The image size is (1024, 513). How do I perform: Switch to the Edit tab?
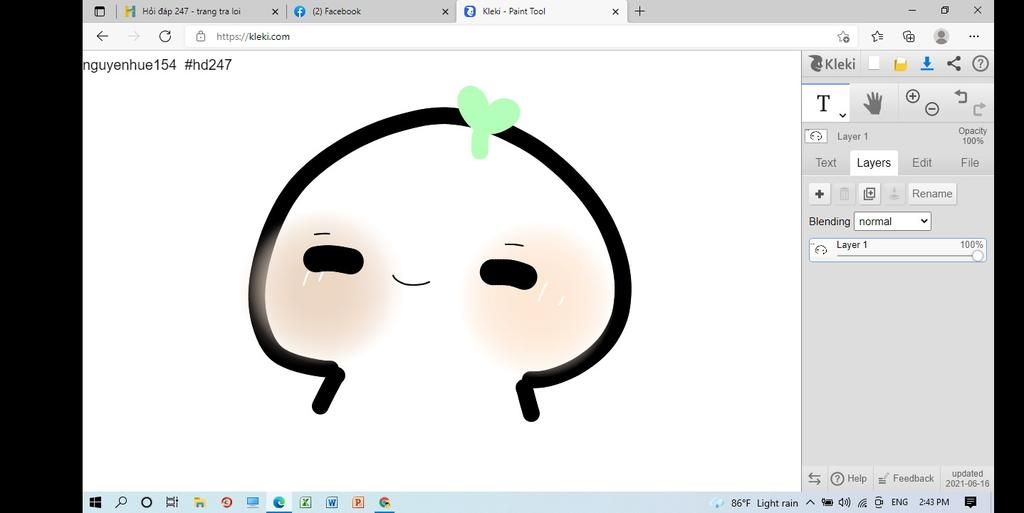[921, 163]
